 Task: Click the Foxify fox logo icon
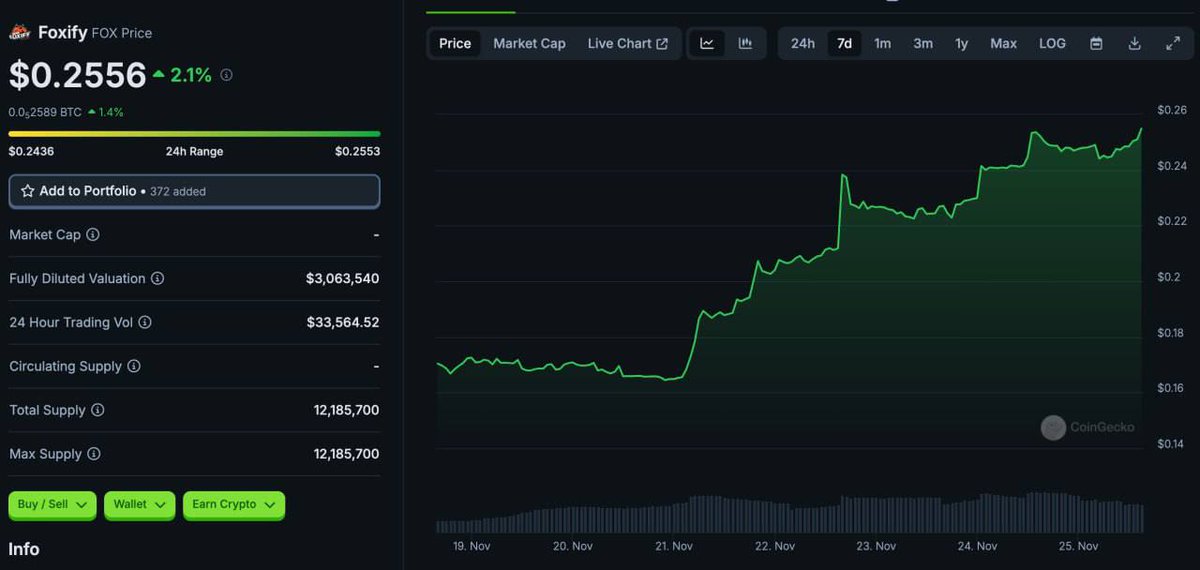20,33
